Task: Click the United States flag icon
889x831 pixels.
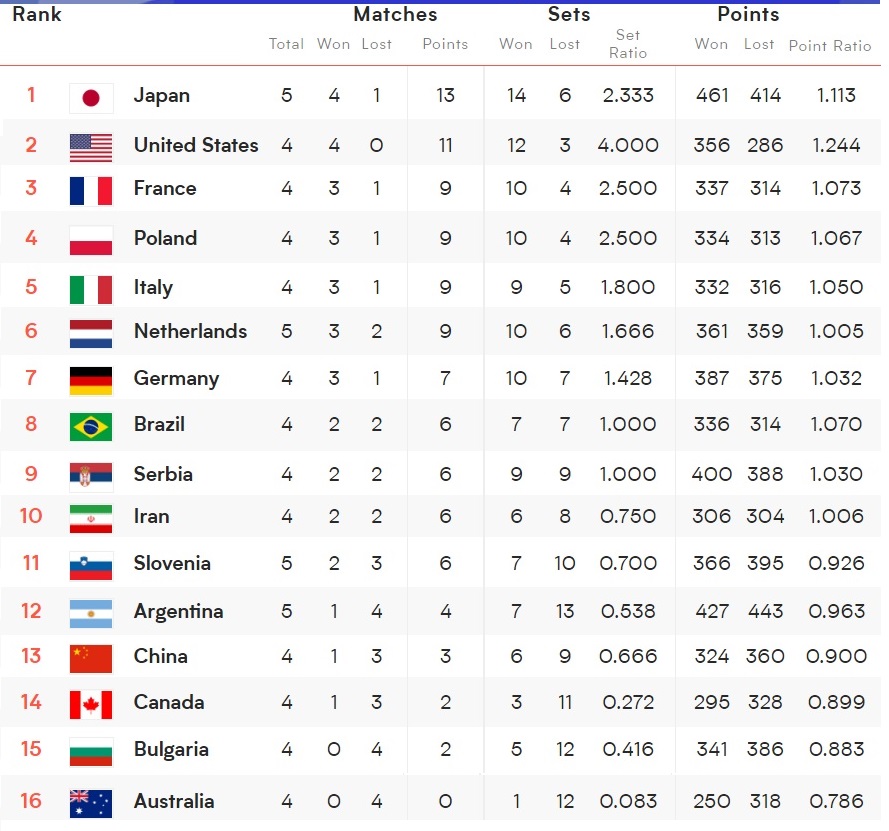Action: point(91,147)
